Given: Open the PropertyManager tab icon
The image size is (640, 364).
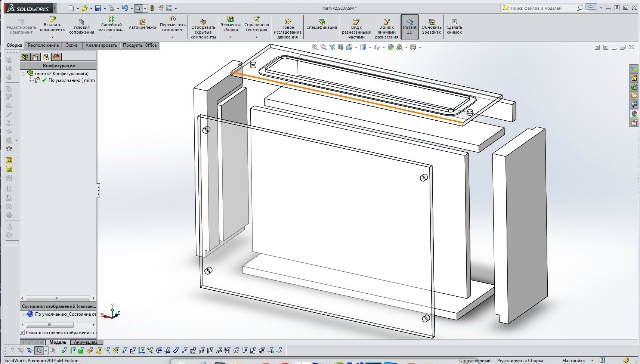Looking at the screenshot, I should tap(36, 57).
